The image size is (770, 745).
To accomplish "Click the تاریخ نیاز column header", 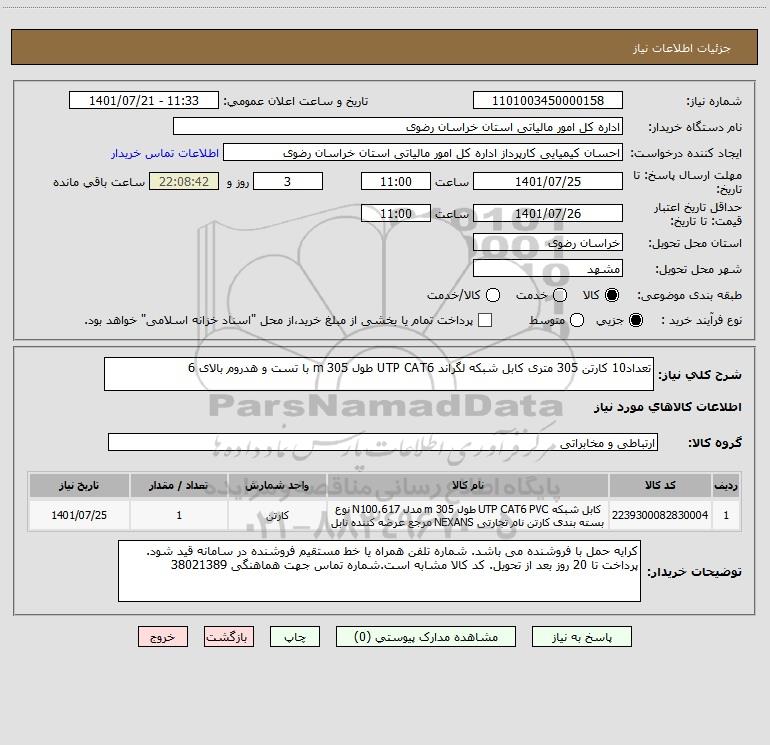I will [x=79, y=486].
